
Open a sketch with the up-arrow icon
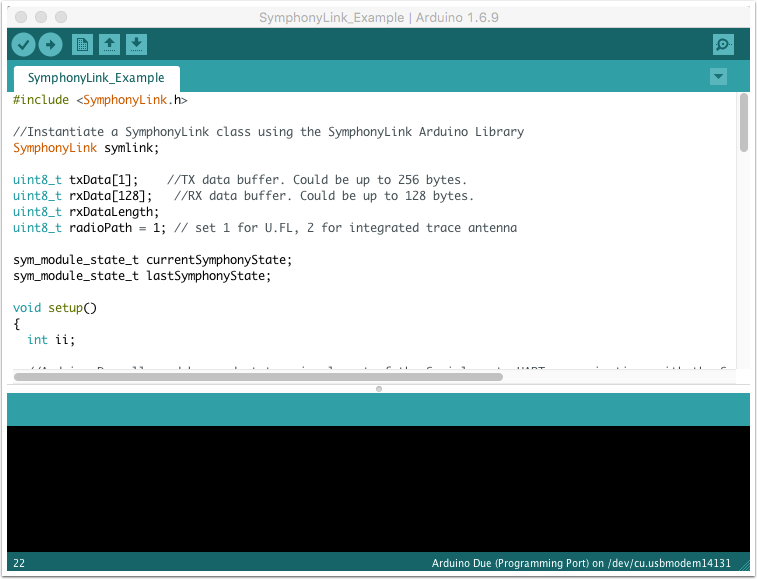pyautogui.click(x=109, y=44)
